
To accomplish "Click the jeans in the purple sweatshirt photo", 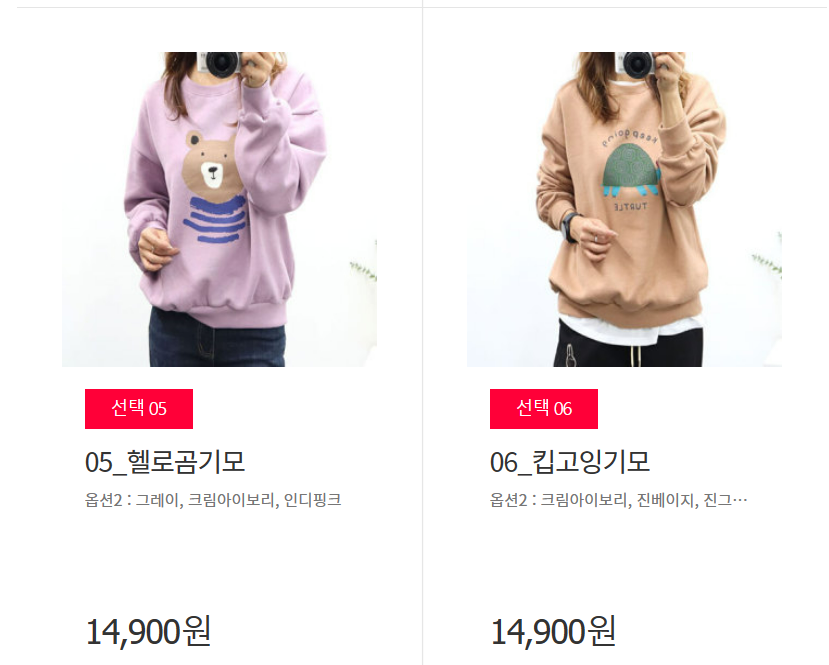I will pyautogui.click(x=217, y=338).
